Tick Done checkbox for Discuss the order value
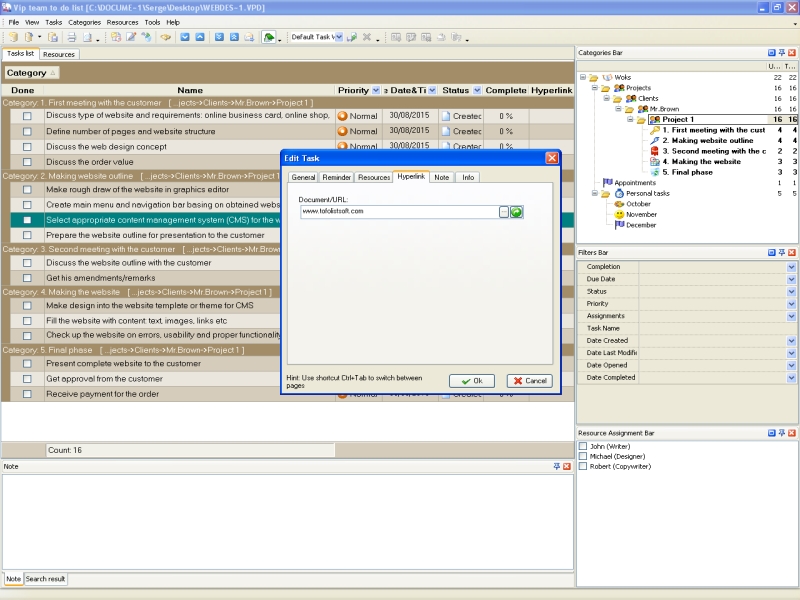This screenshot has width=800, height=600. click(28, 162)
